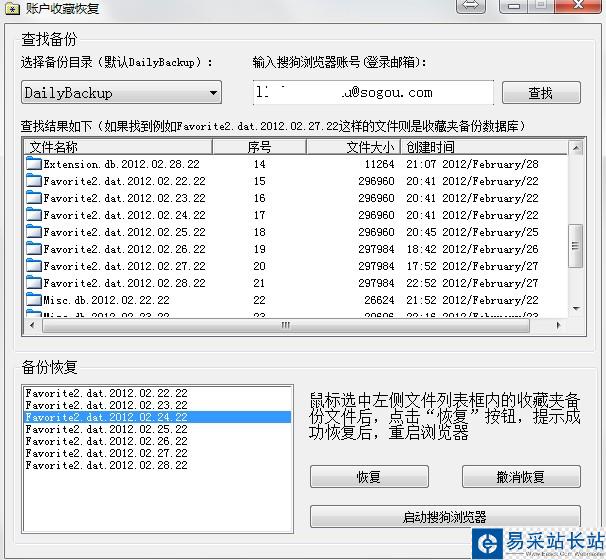Click the folder icon beside Favorite2.dat.2012.02.27.22 row

pyautogui.click(x=34, y=266)
